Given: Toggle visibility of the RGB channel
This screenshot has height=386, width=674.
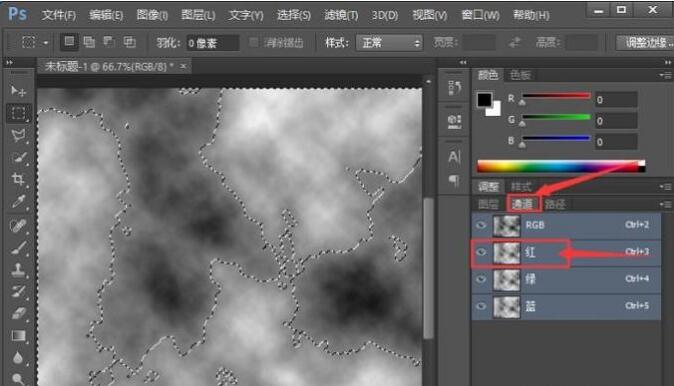Looking at the screenshot, I should (x=481, y=225).
